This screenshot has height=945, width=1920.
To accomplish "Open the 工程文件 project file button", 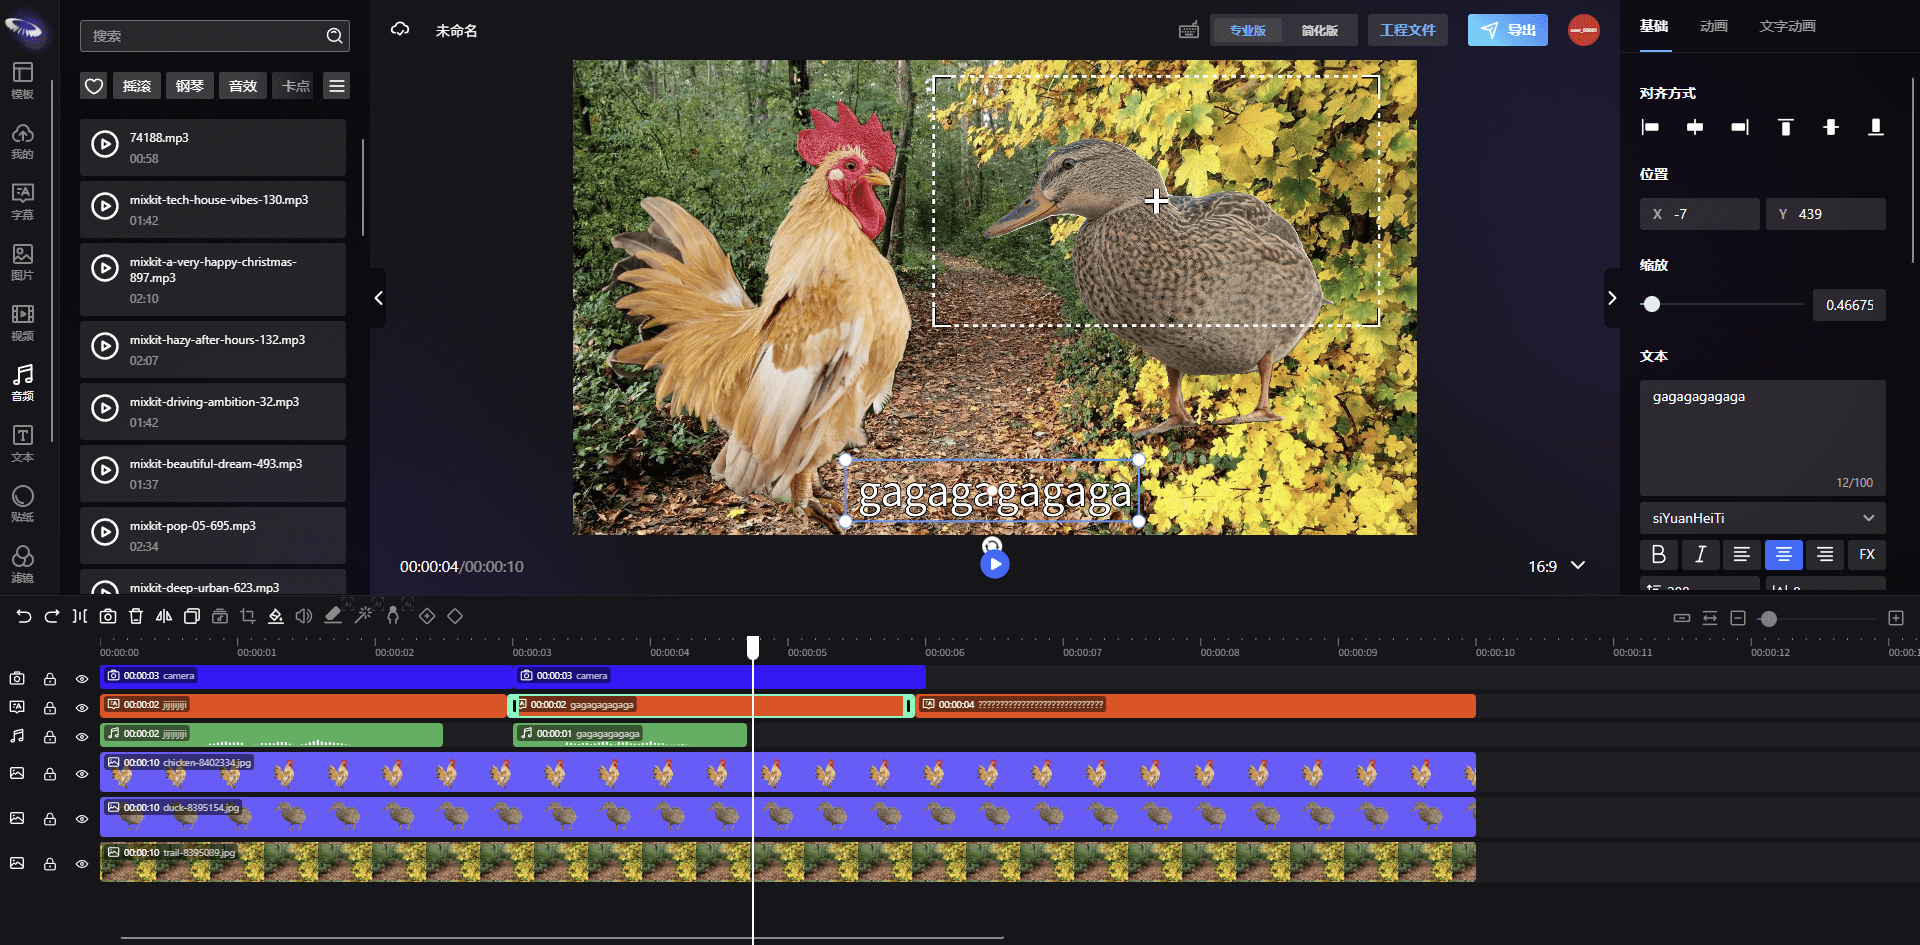I will [1407, 30].
